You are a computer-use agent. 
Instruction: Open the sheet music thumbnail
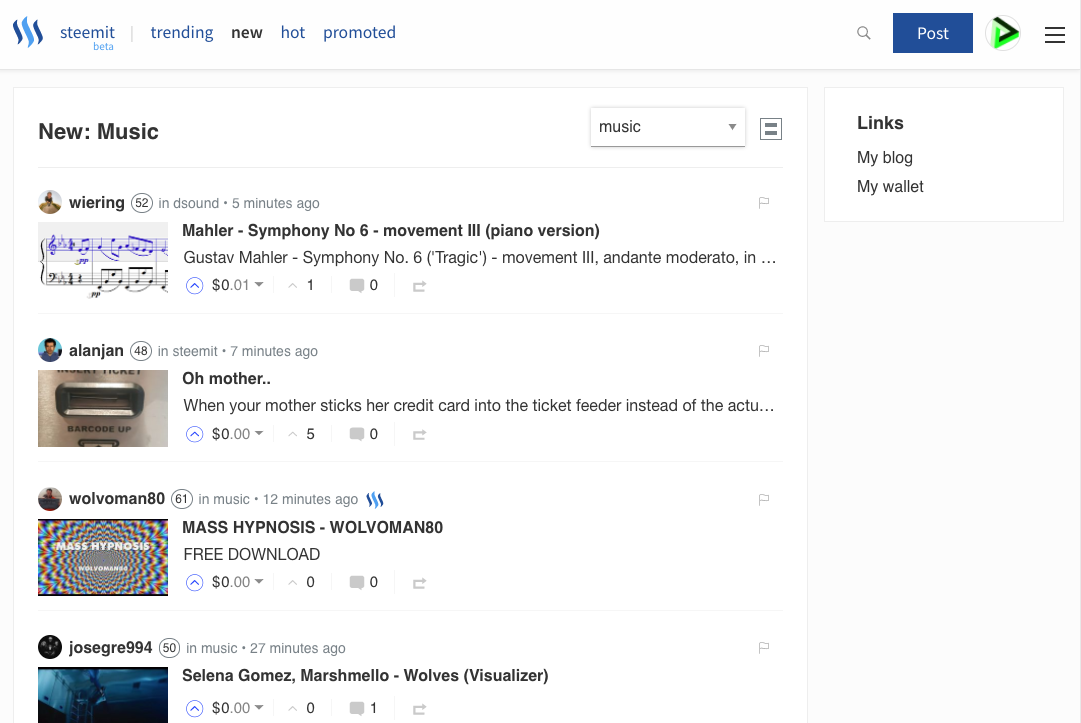tap(103, 261)
